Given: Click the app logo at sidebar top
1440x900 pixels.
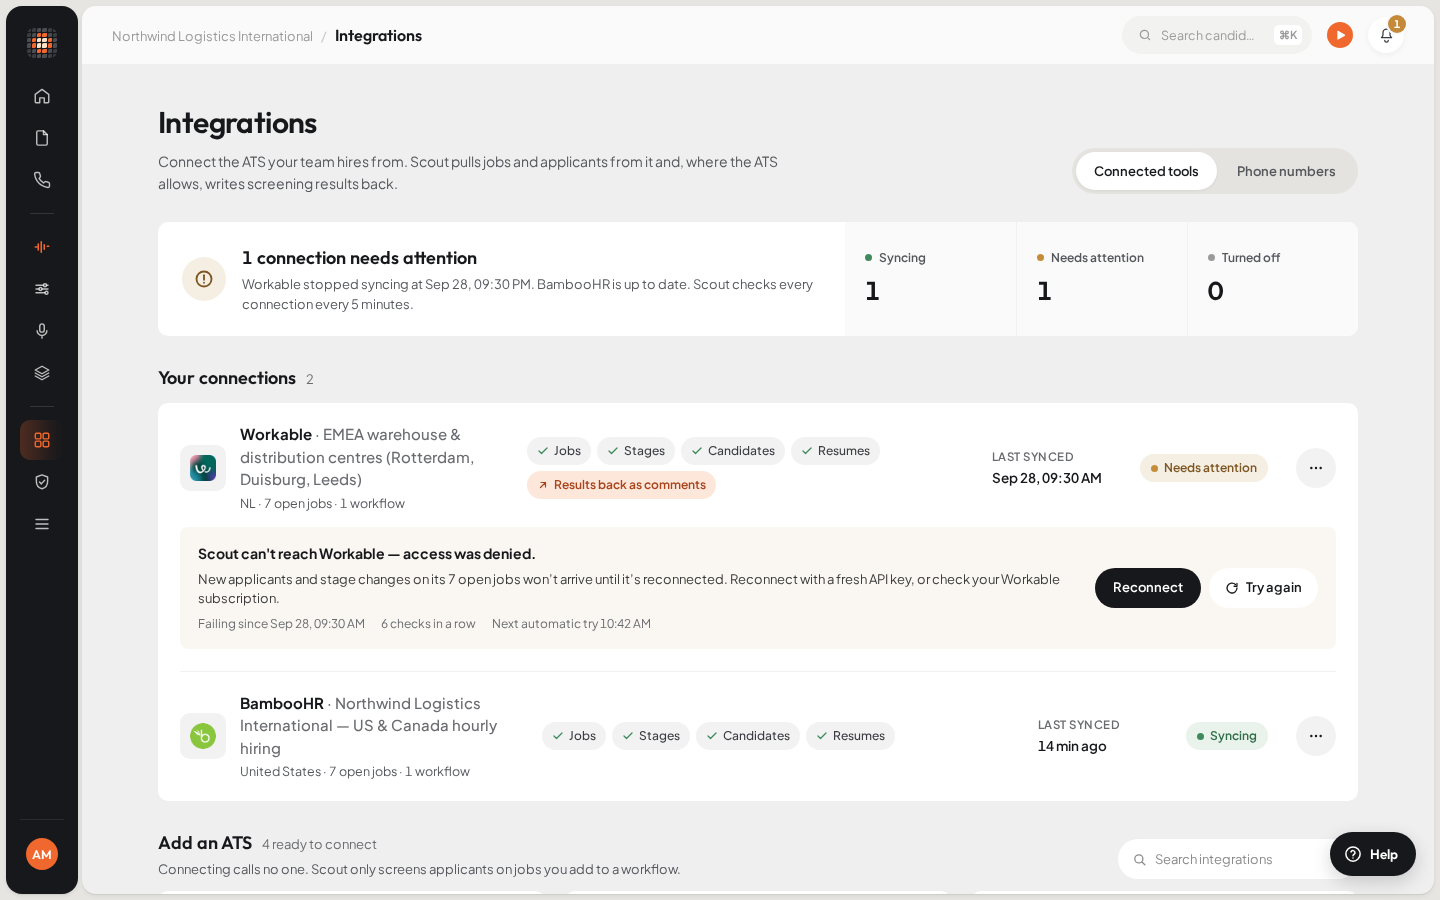Looking at the screenshot, I should 42,43.
